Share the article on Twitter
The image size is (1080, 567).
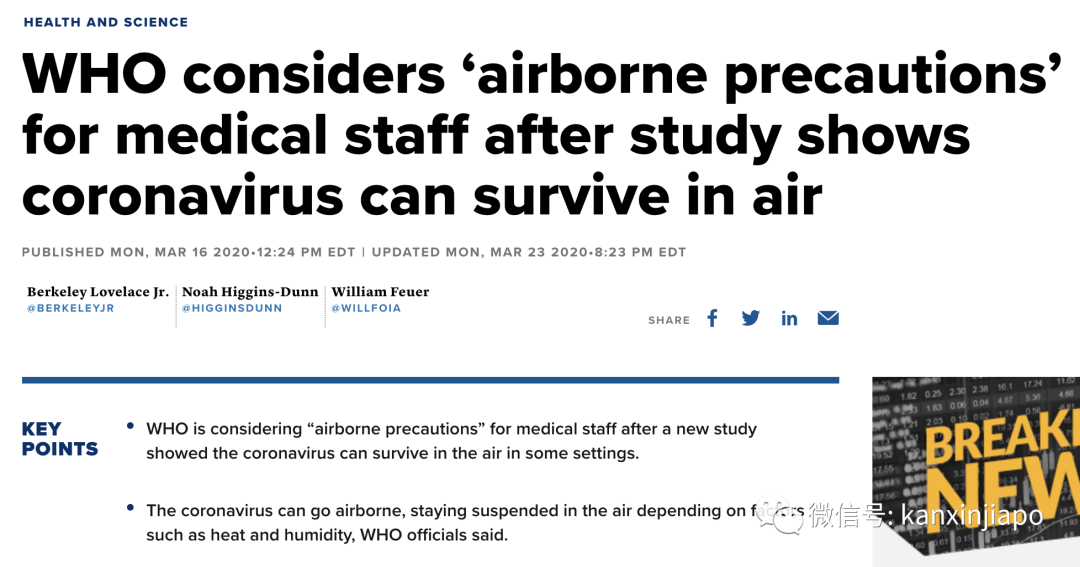pos(750,318)
